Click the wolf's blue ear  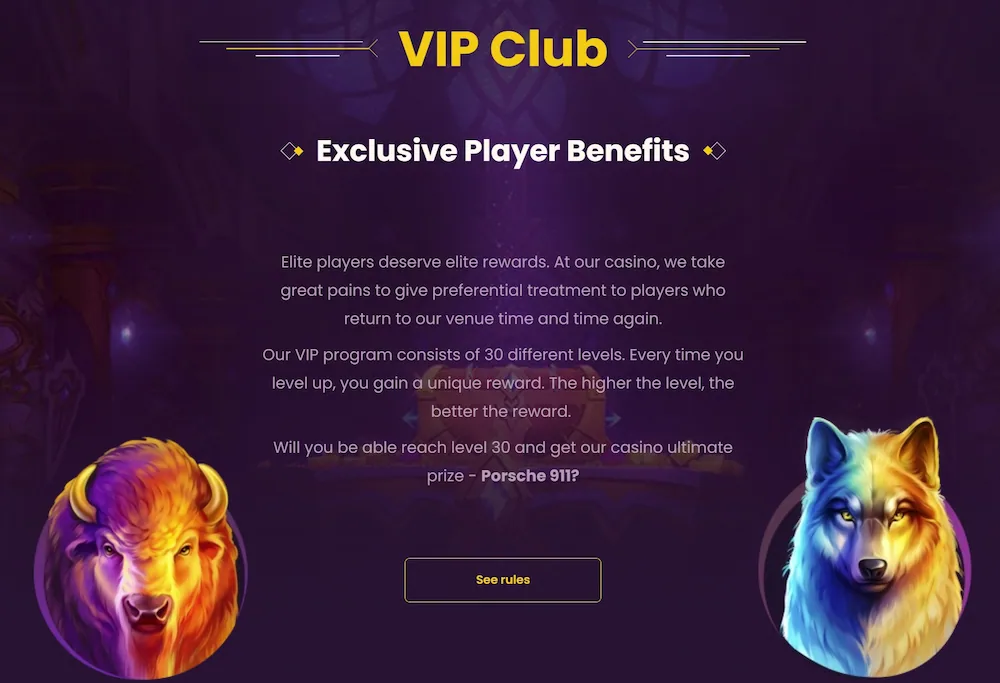824,446
